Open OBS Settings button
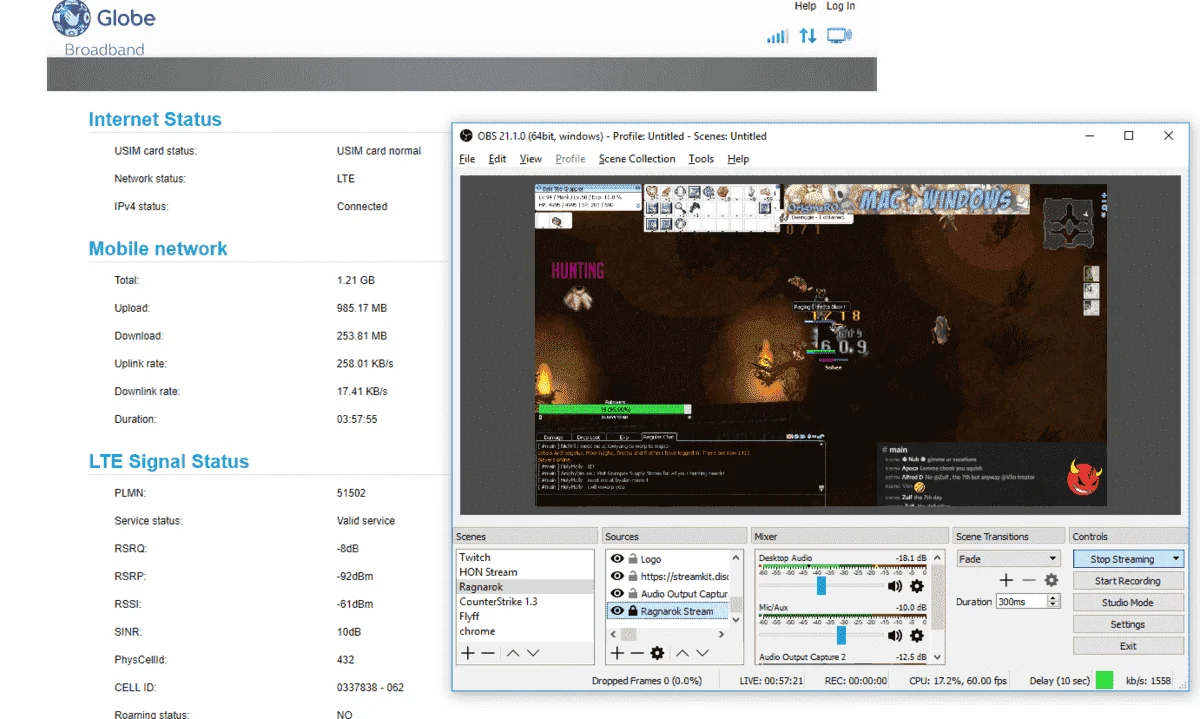1200x719 pixels. click(1128, 624)
